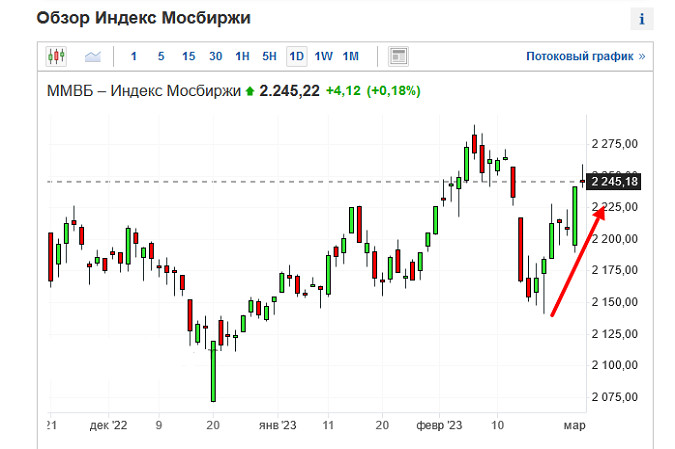Switch to the 1W weekly timeframe
This screenshot has height=449, width=675.
point(323,56)
